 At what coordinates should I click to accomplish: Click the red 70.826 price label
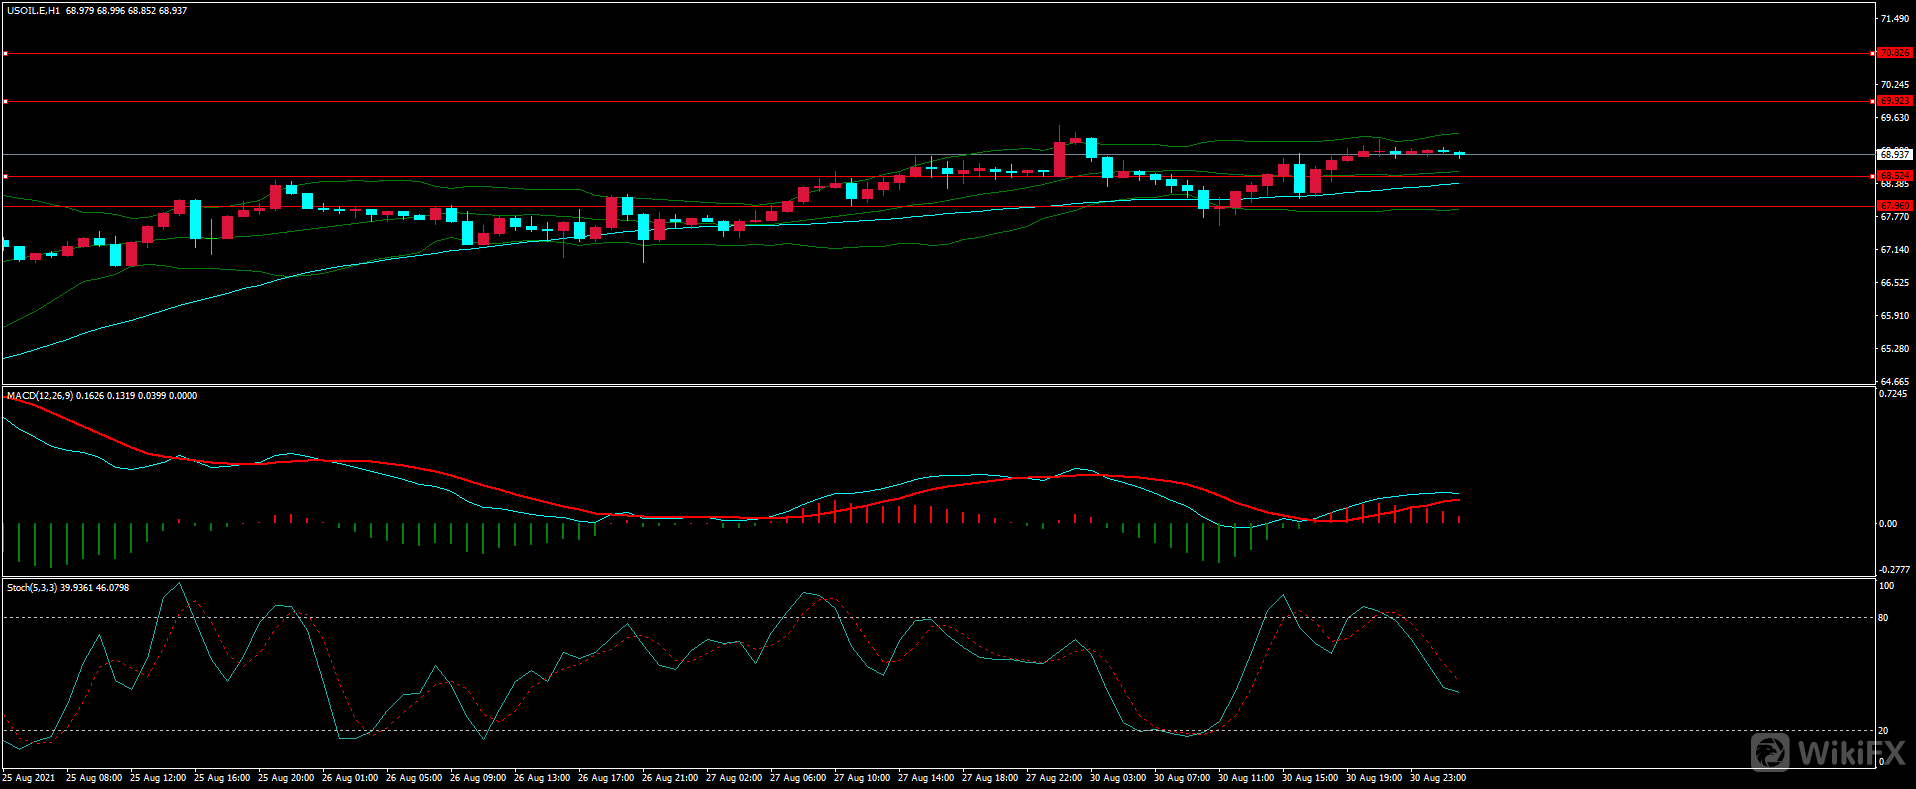[x=1894, y=53]
